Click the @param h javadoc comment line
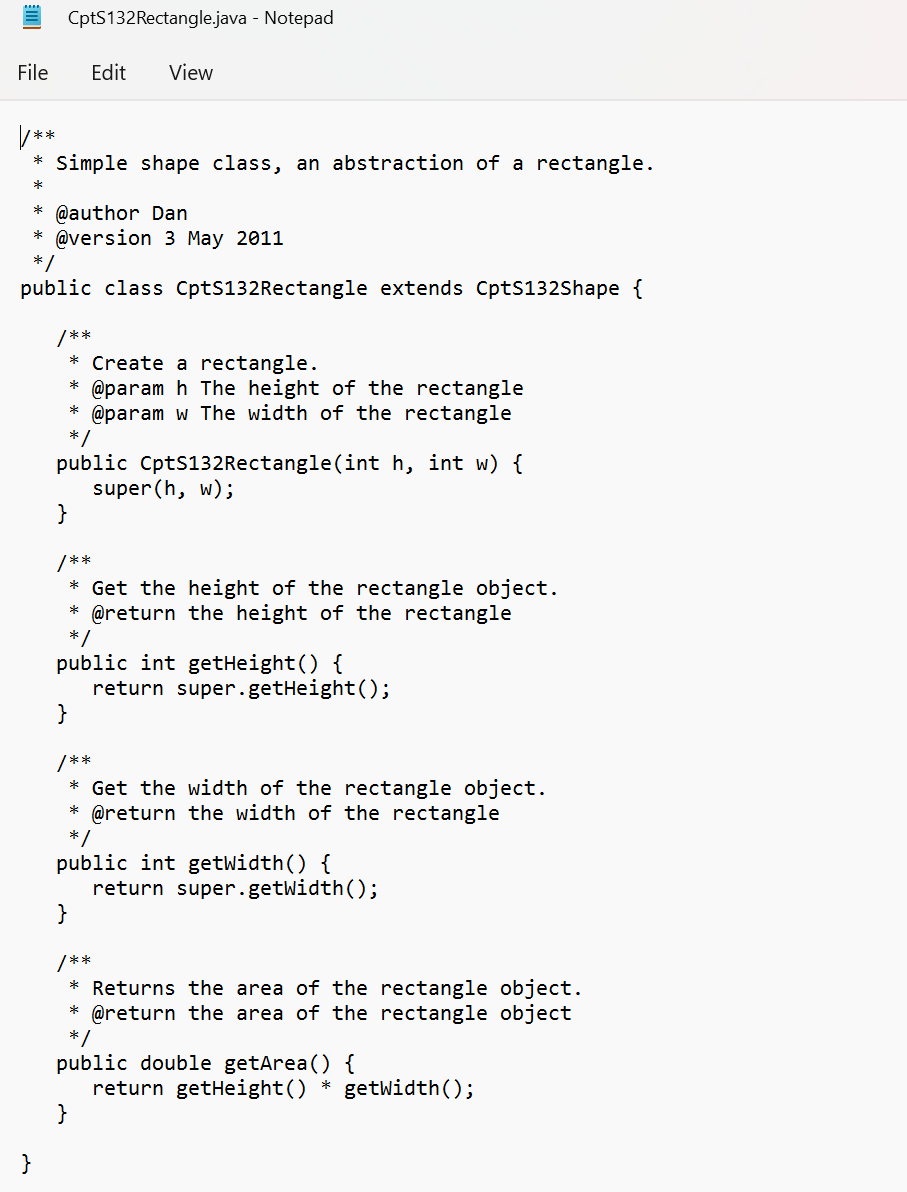 (x=297, y=387)
